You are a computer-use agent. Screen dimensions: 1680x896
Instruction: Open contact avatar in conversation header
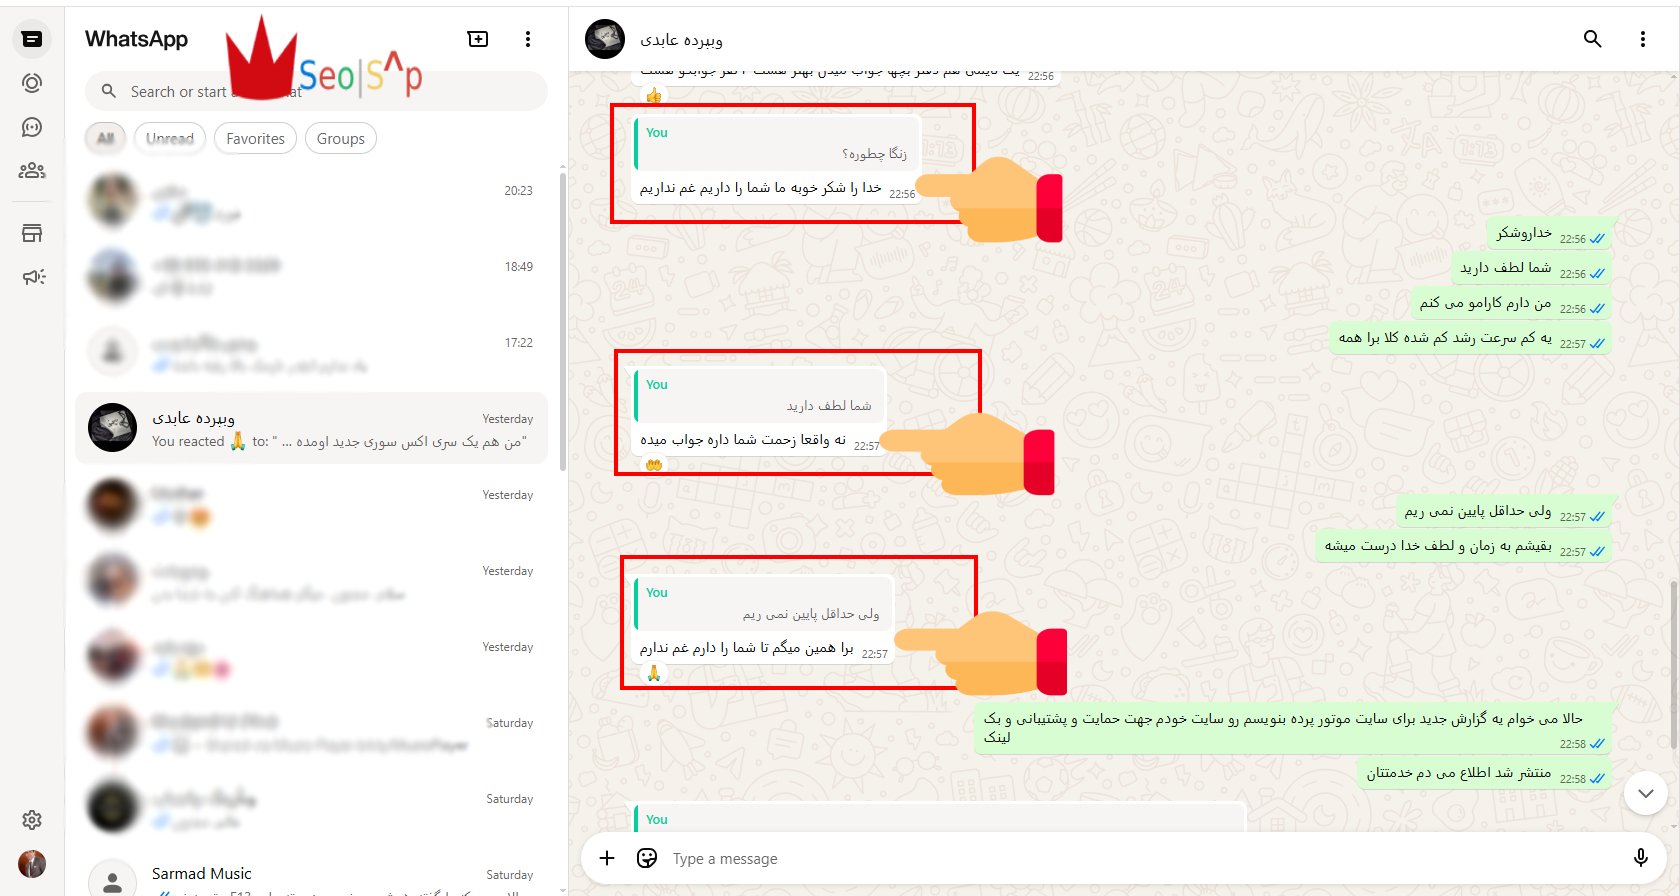click(605, 39)
